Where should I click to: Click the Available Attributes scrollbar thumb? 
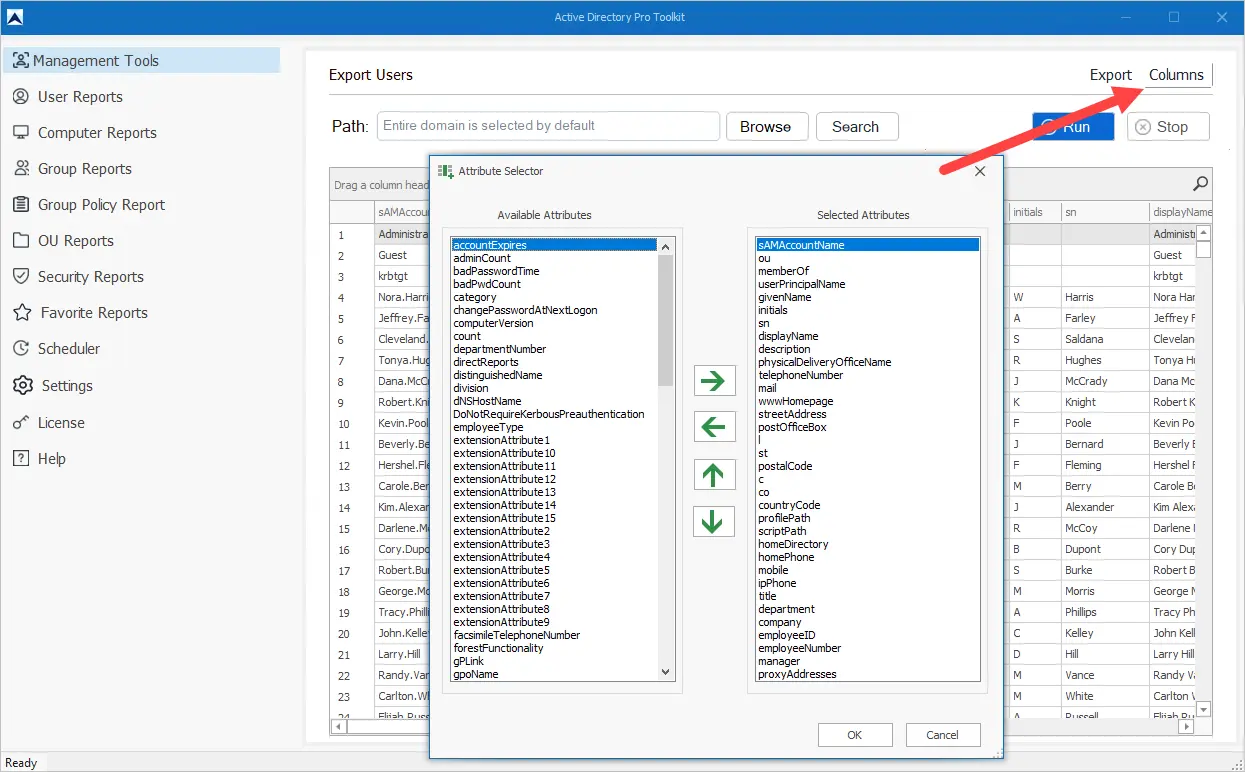667,319
